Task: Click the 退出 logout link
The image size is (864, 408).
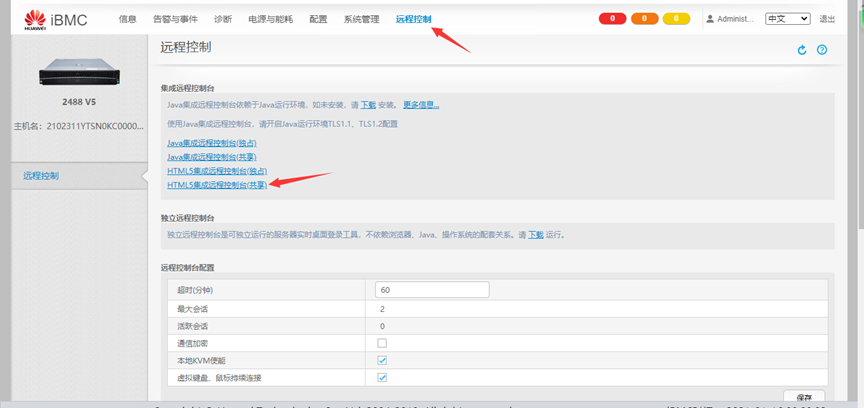Action: coord(827,19)
